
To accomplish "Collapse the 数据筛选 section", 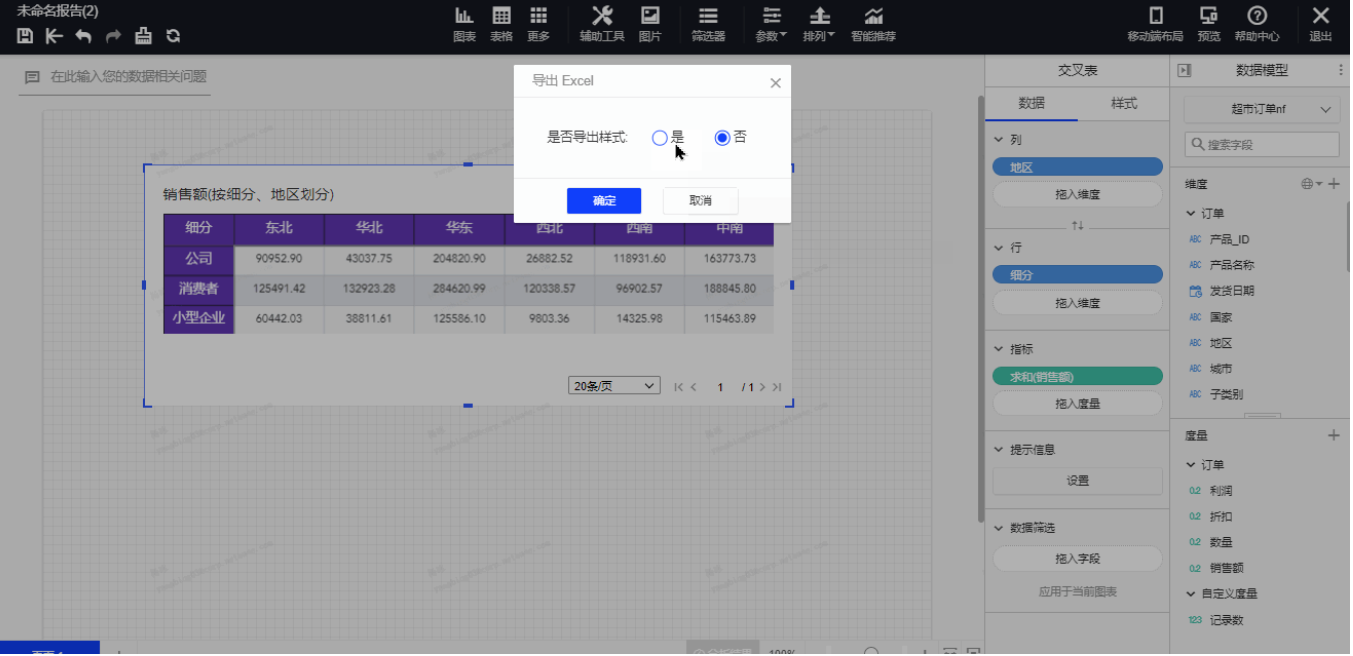I will point(998,528).
